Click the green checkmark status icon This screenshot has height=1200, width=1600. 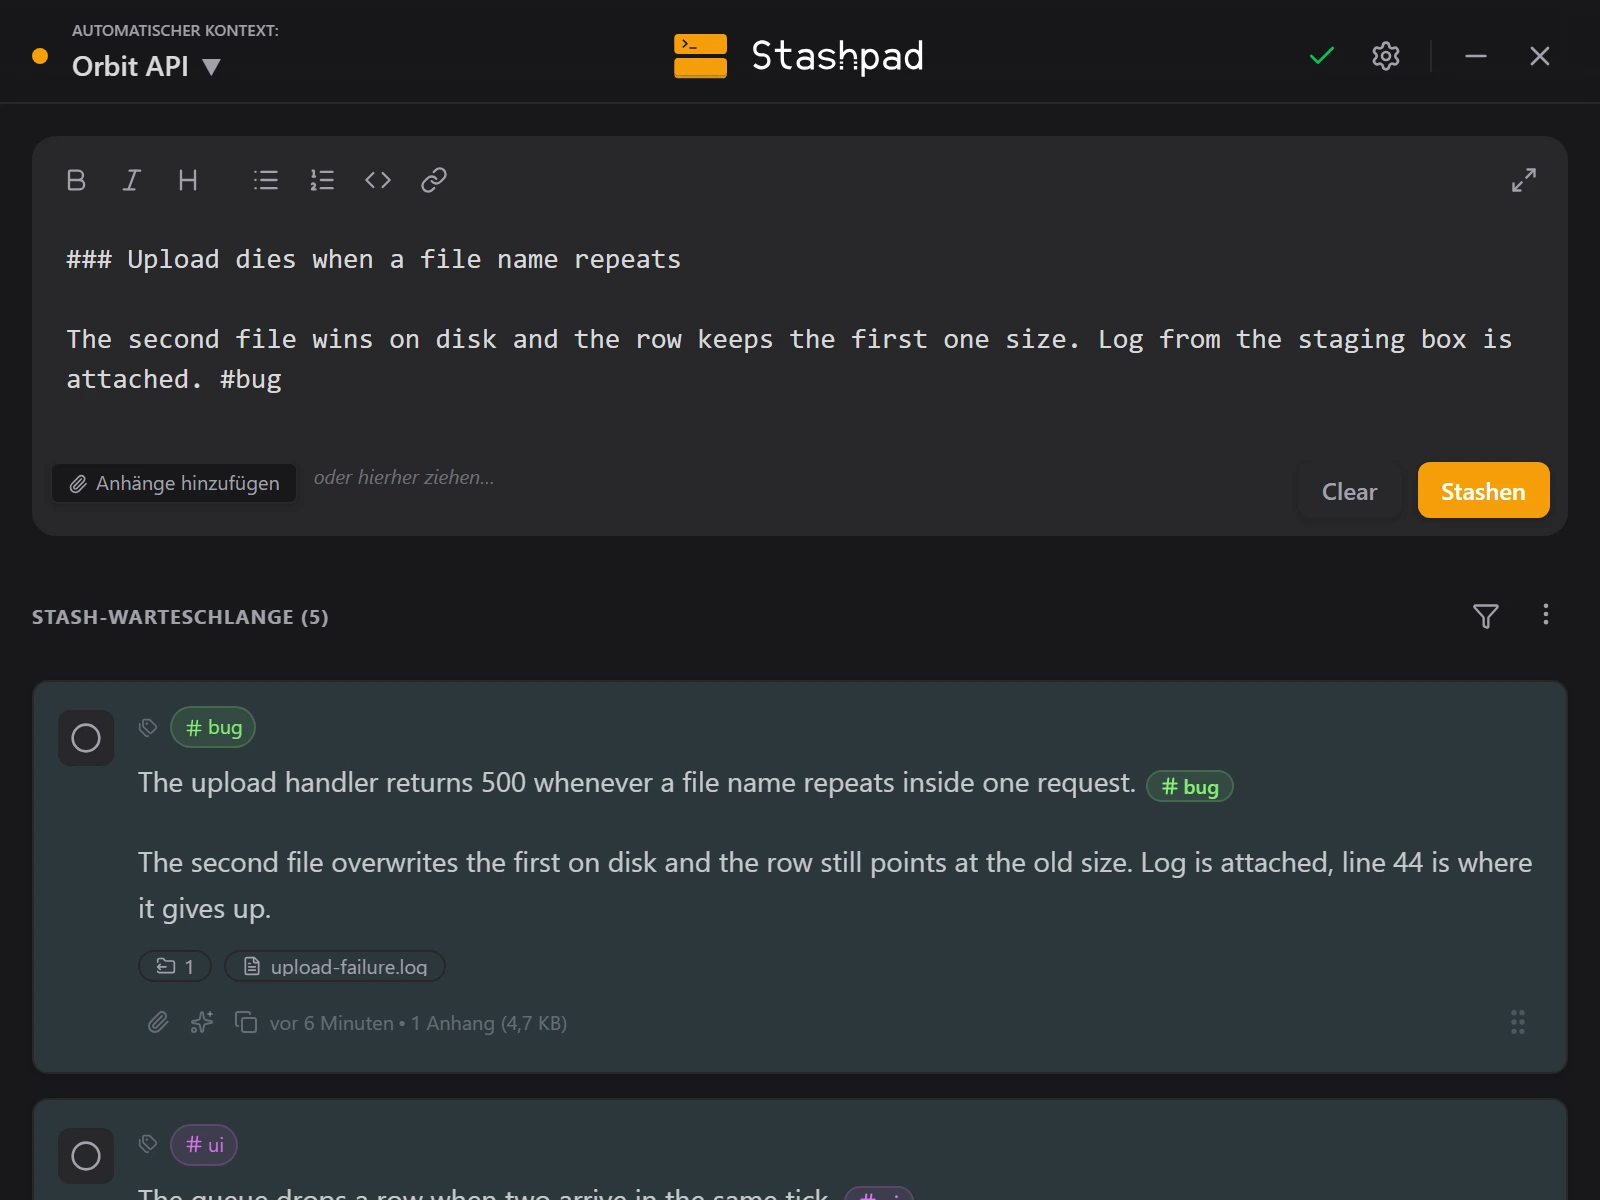click(1322, 56)
